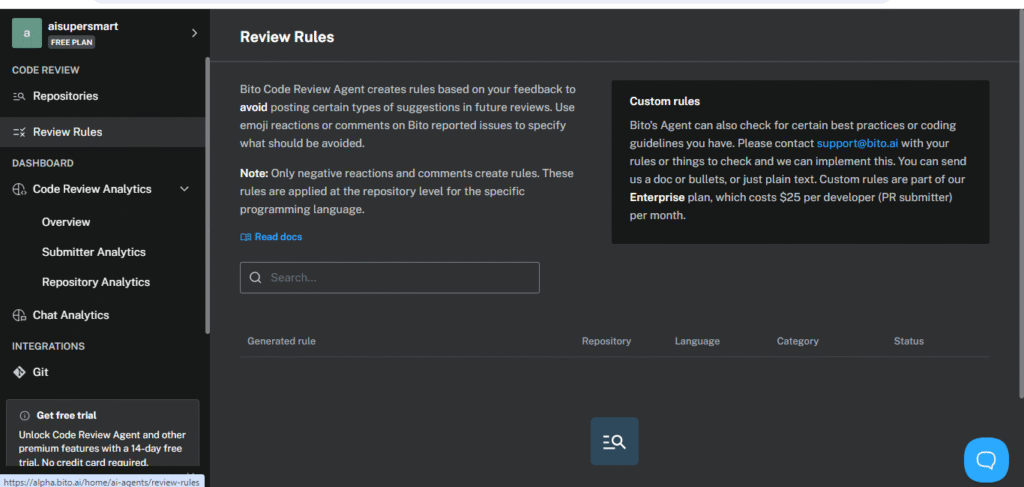This screenshot has width=1024, height=487.
Task: Click the Generated rule column header
Action: 281,341
